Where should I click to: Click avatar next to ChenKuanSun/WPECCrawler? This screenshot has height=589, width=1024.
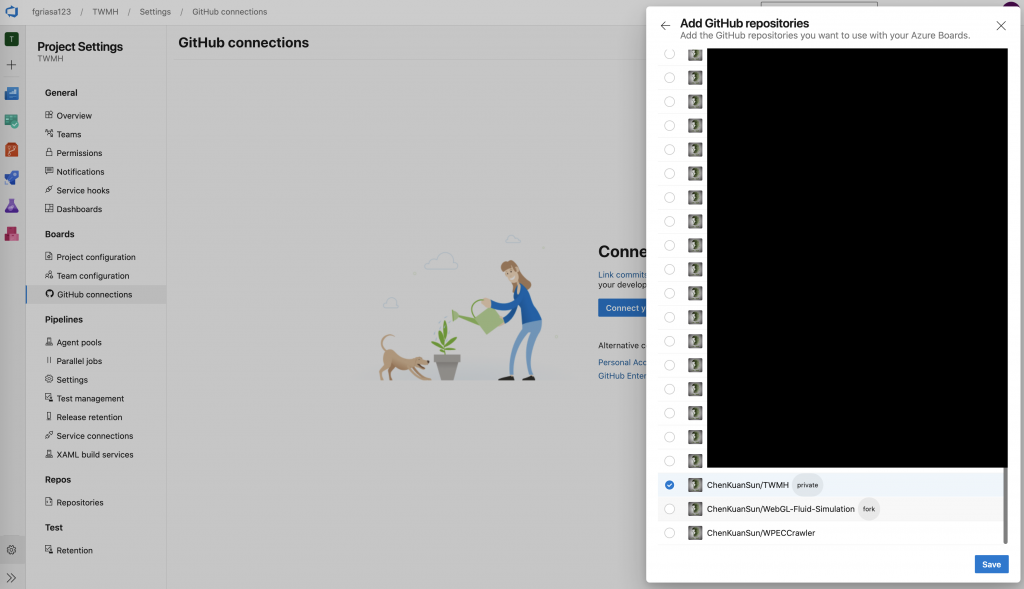pyautogui.click(x=695, y=533)
